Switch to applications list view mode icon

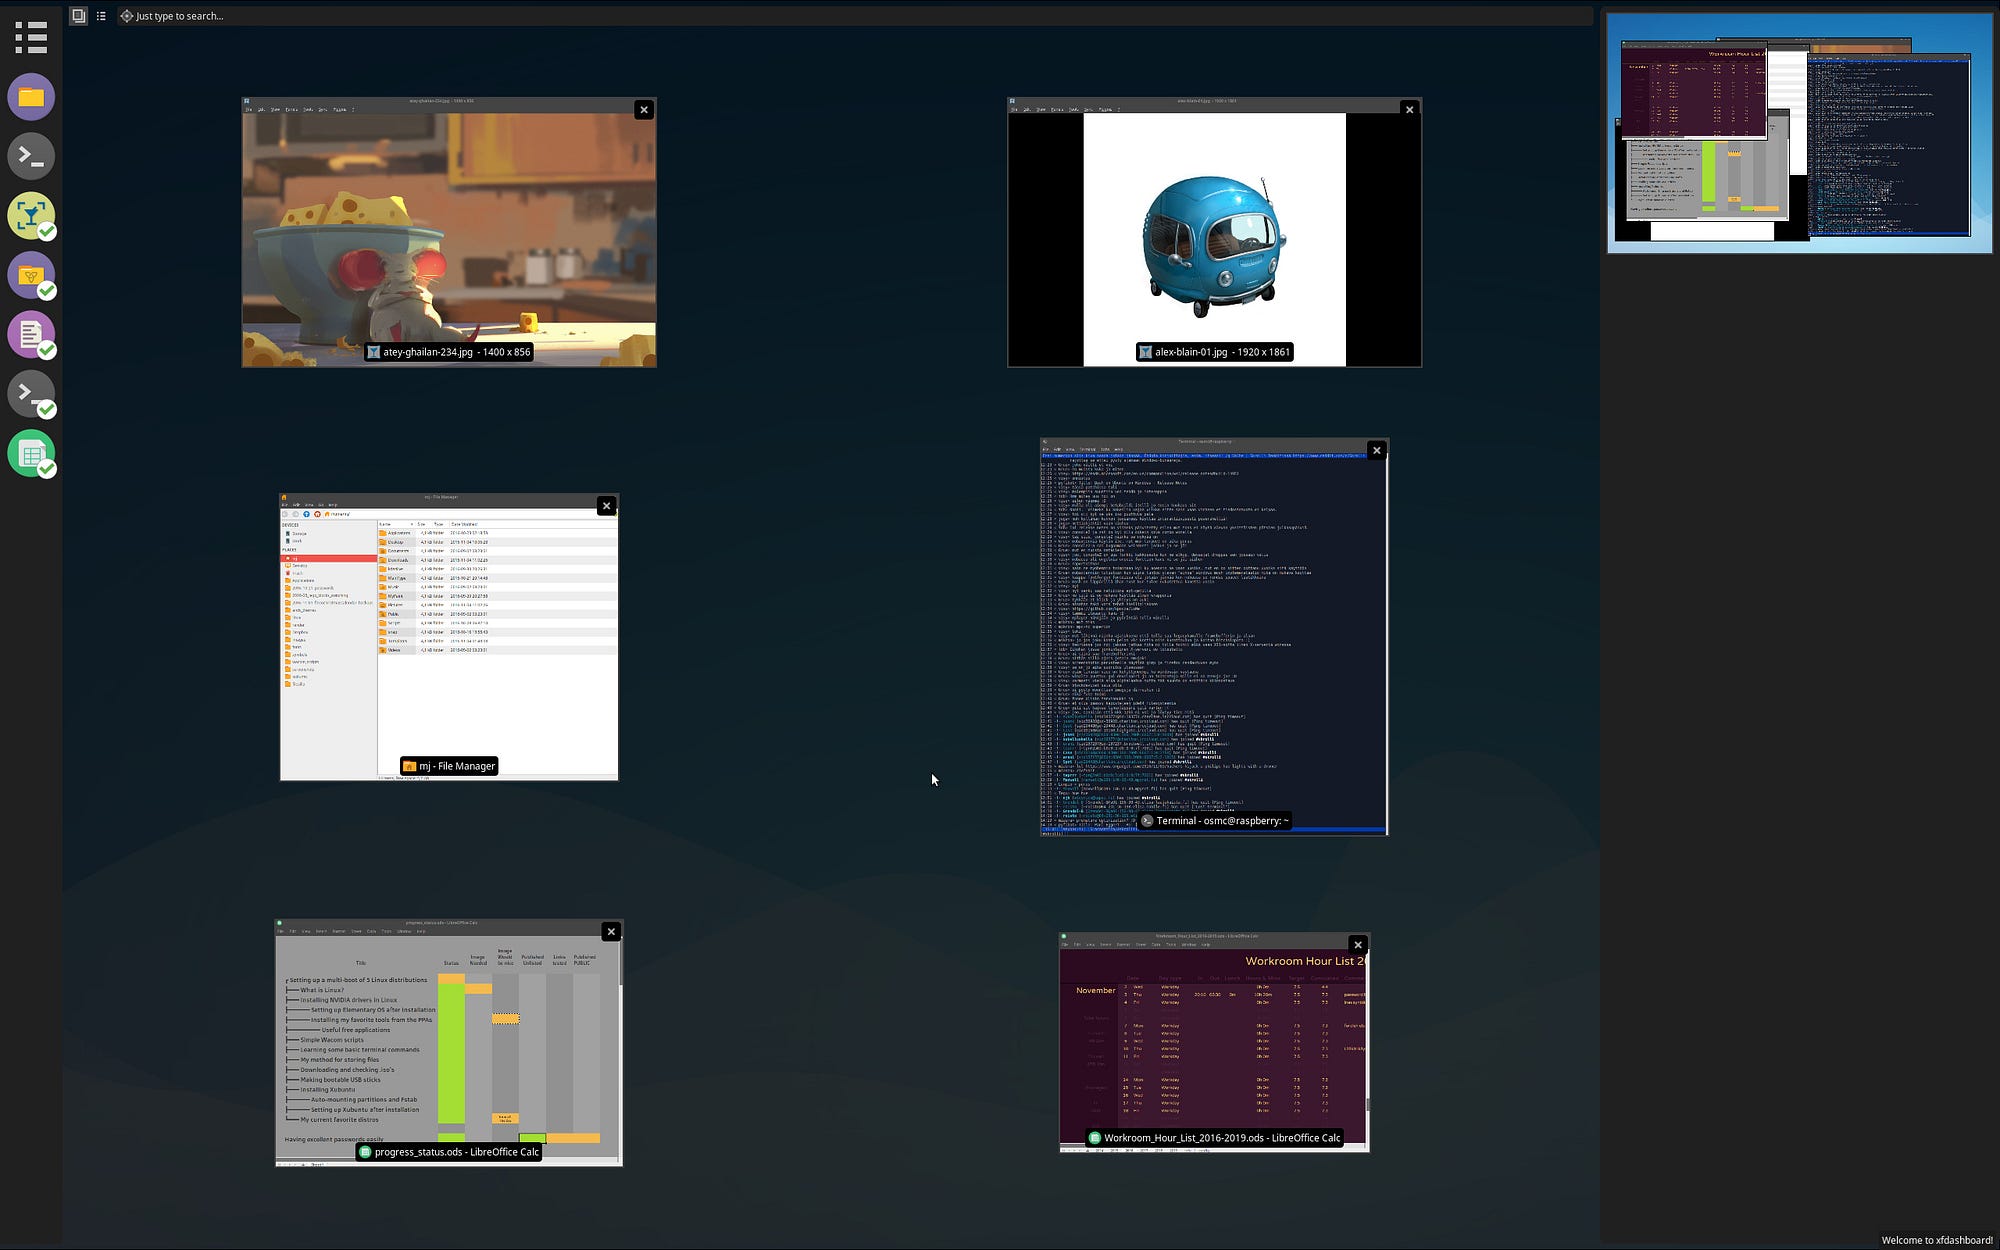pos(101,16)
